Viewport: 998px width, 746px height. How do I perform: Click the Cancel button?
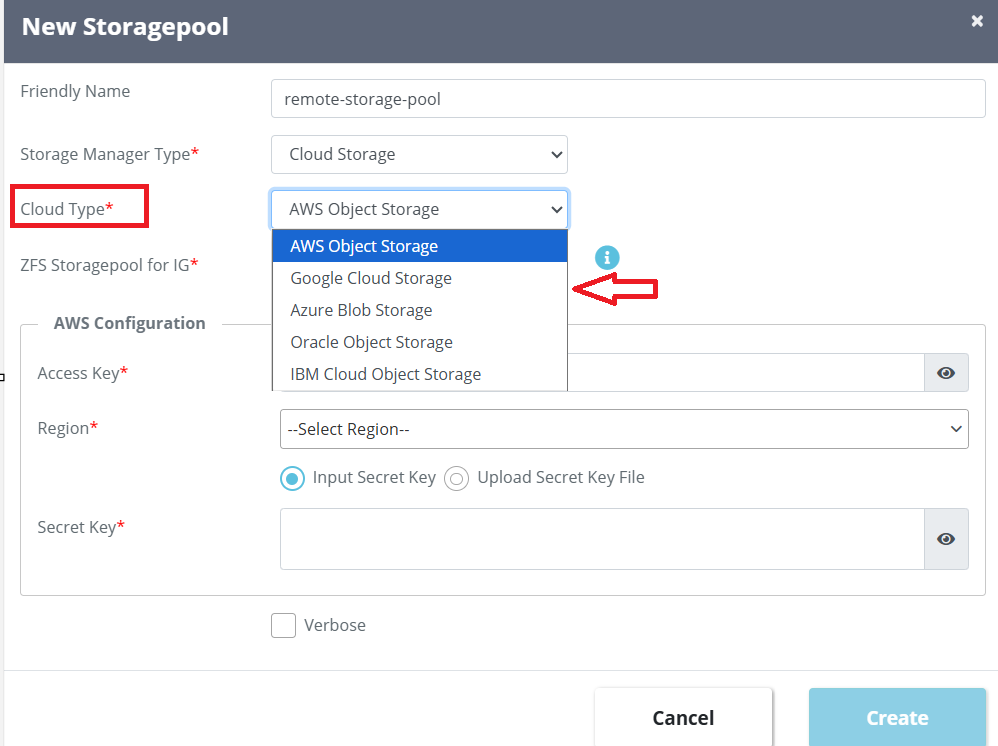[x=683, y=717]
